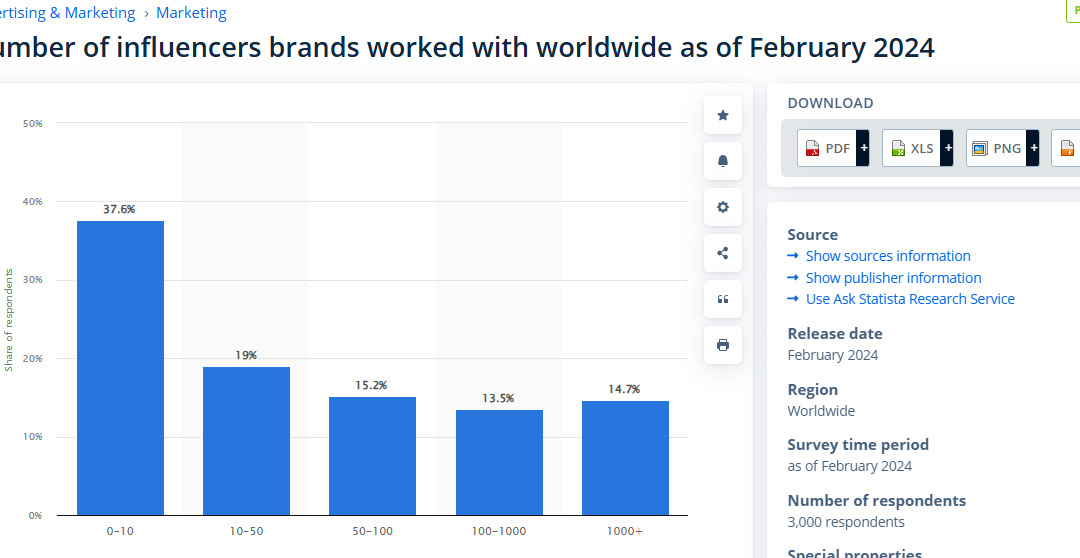Open Use Ask Statista Research Service
Image resolution: width=1080 pixels, height=558 pixels.
point(910,299)
